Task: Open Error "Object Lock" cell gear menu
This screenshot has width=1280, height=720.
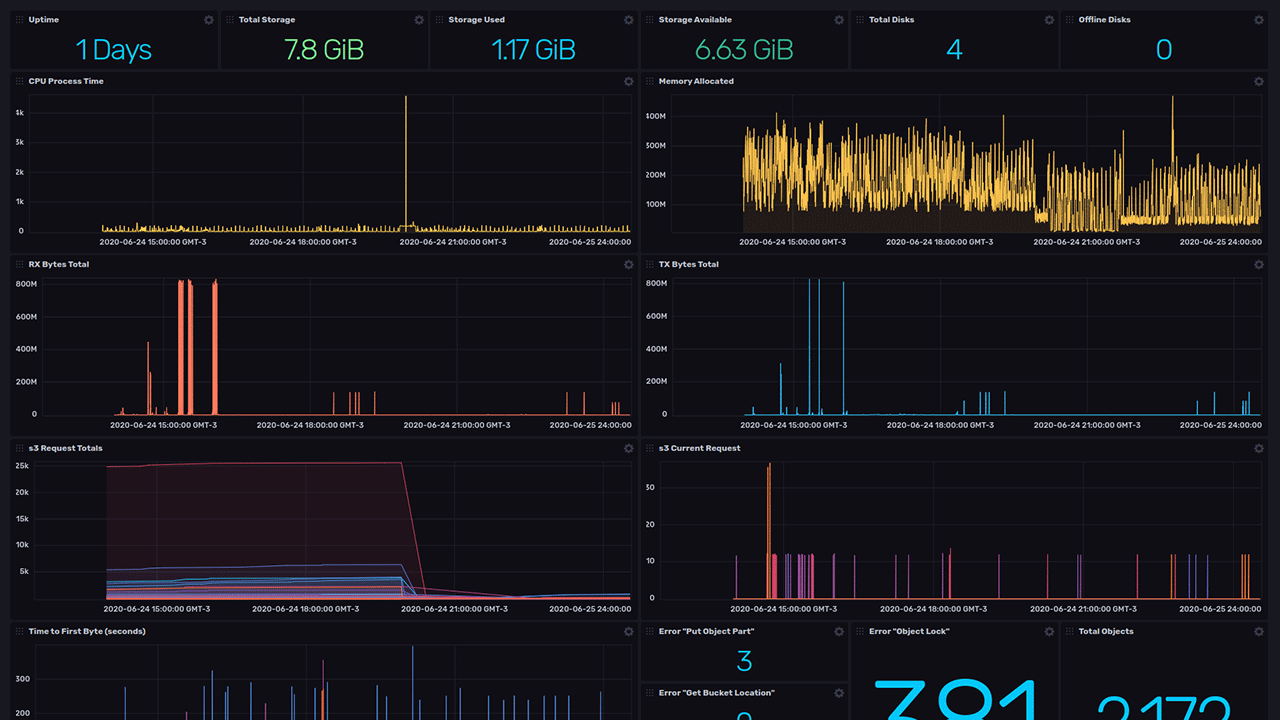Action: tap(1049, 632)
